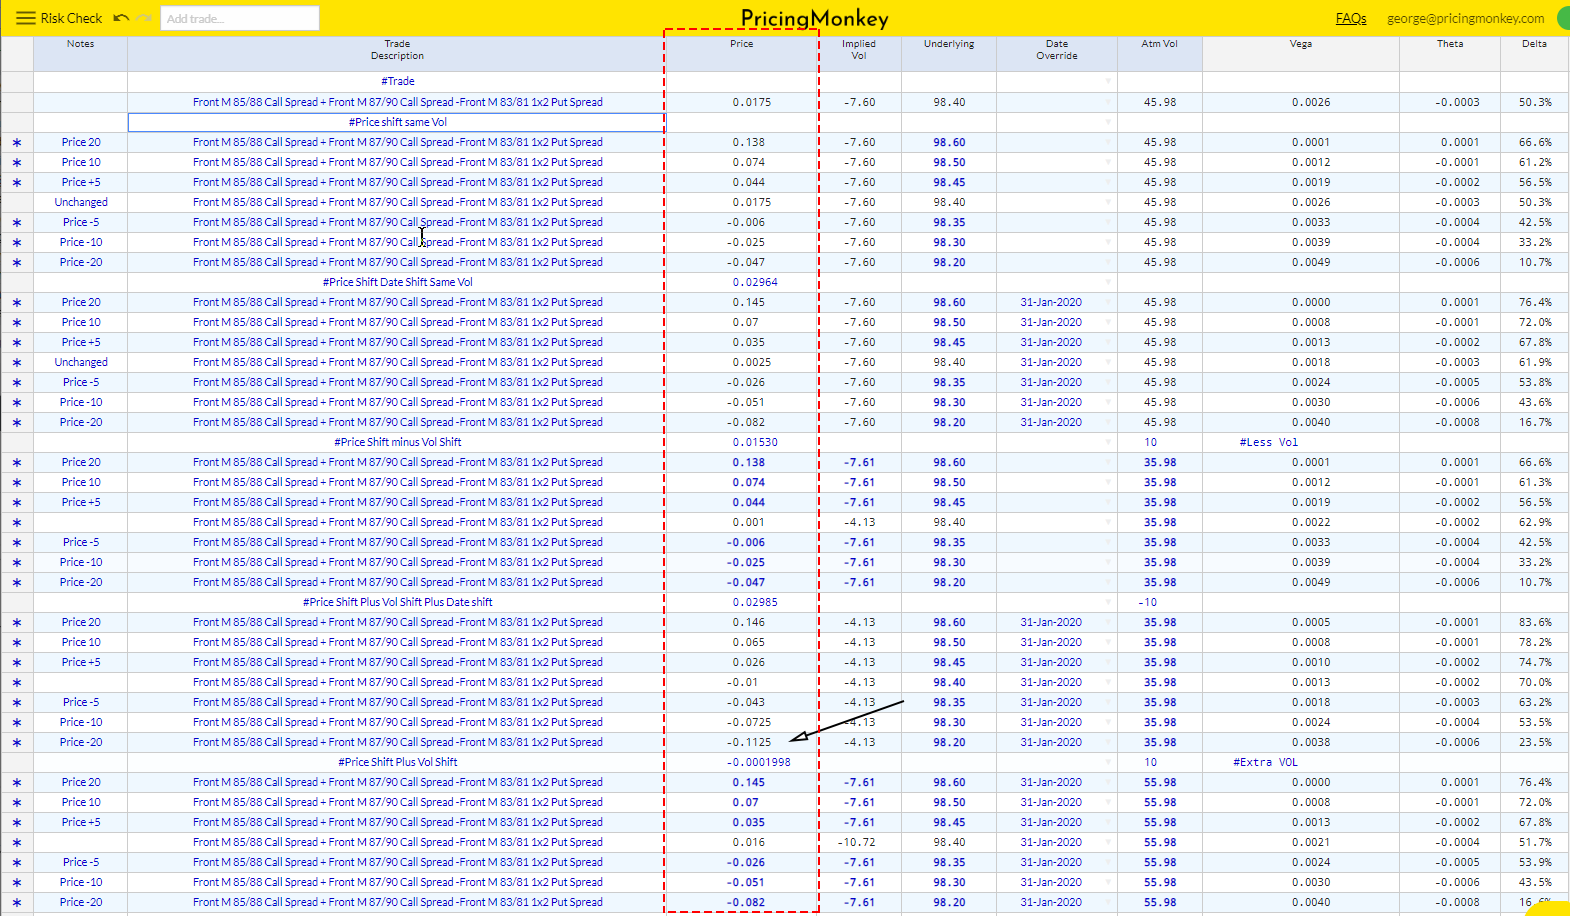Select the '#Price Shift minus Vol Shift' cell

pos(397,442)
